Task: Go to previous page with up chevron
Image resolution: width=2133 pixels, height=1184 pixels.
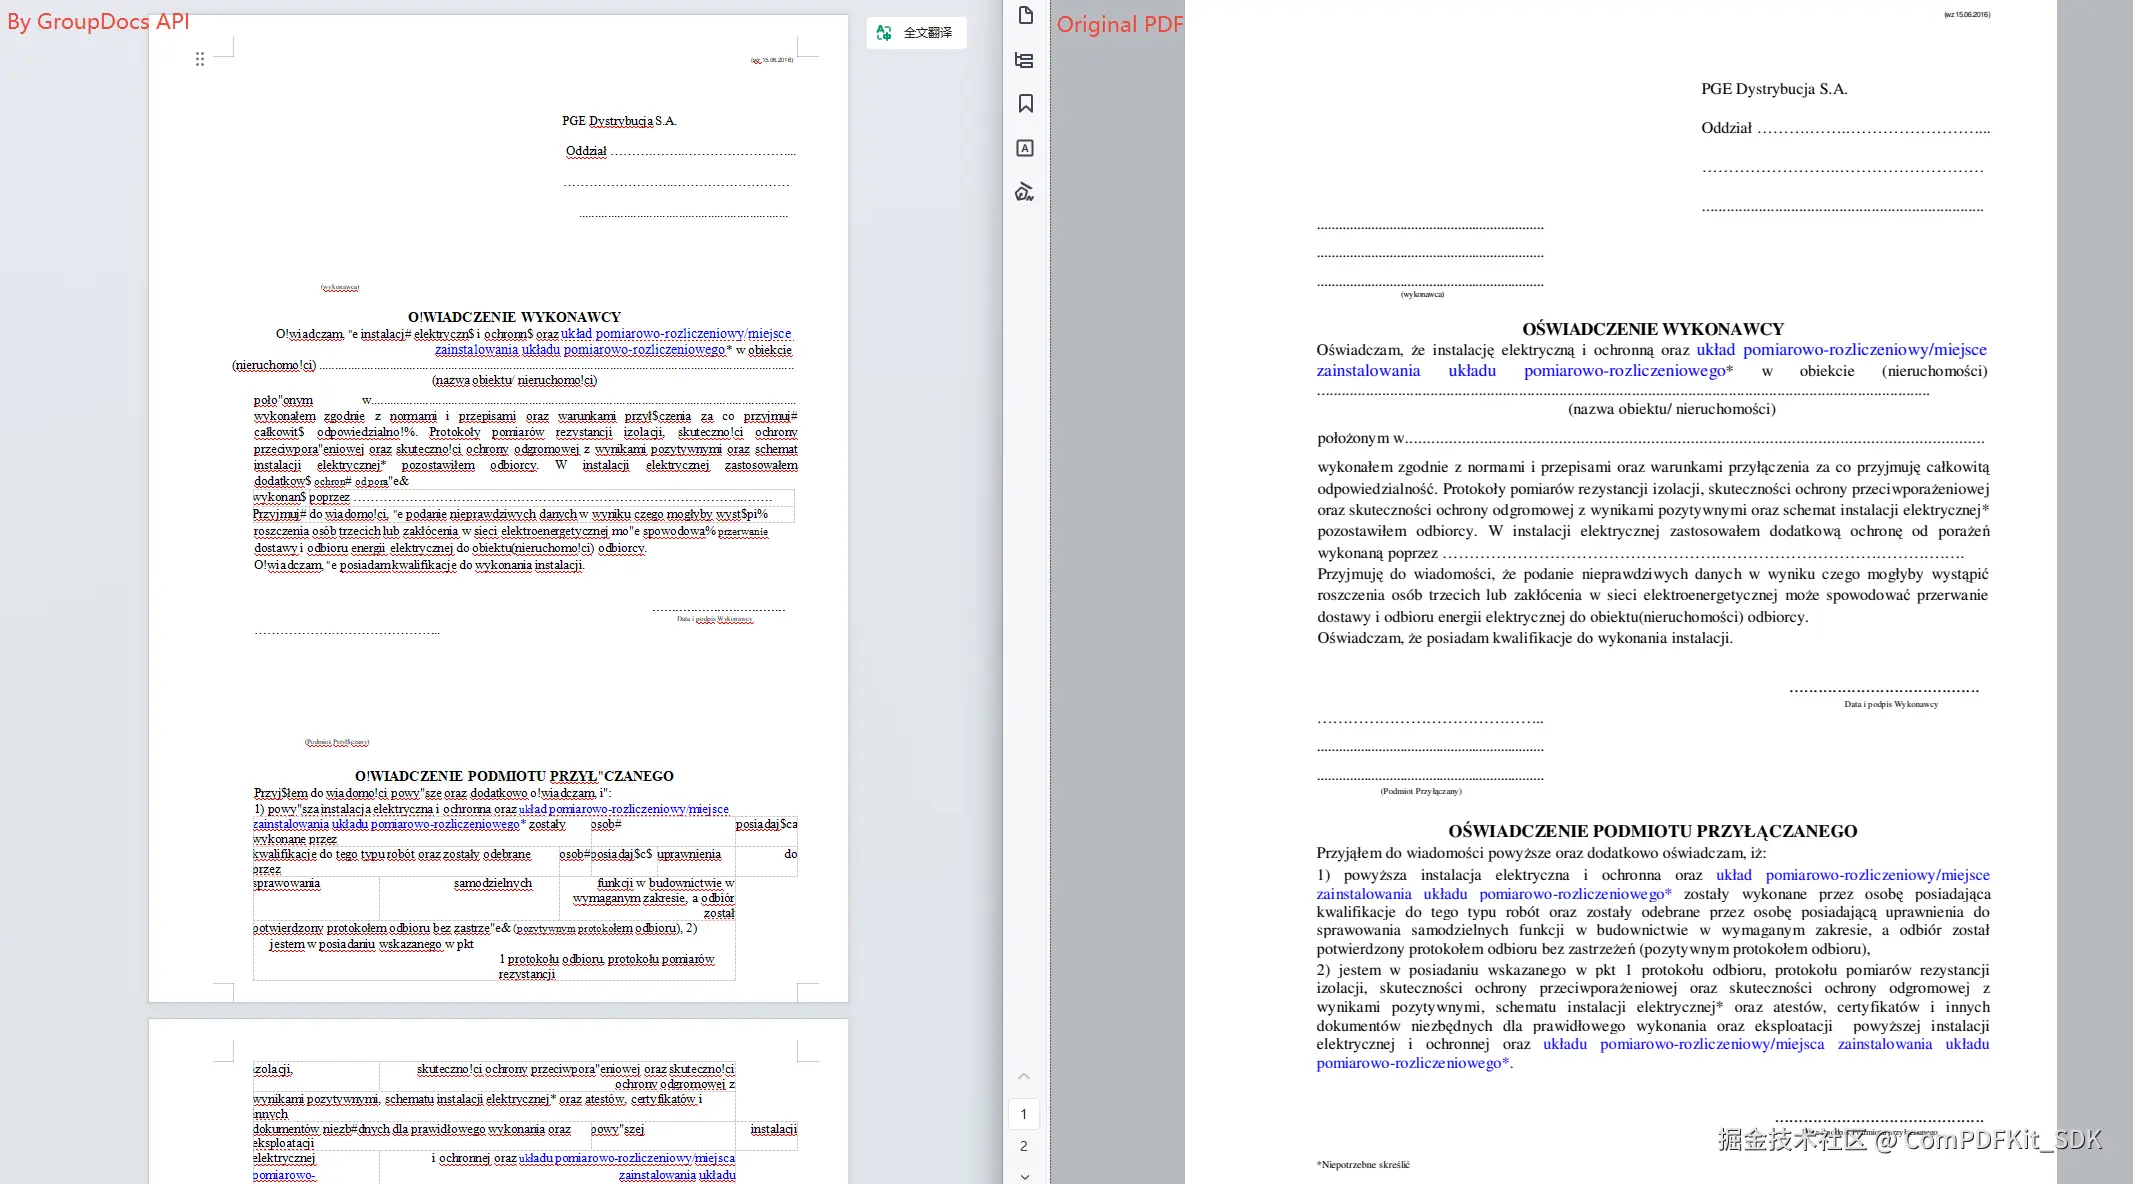Action: coord(1024,1077)
